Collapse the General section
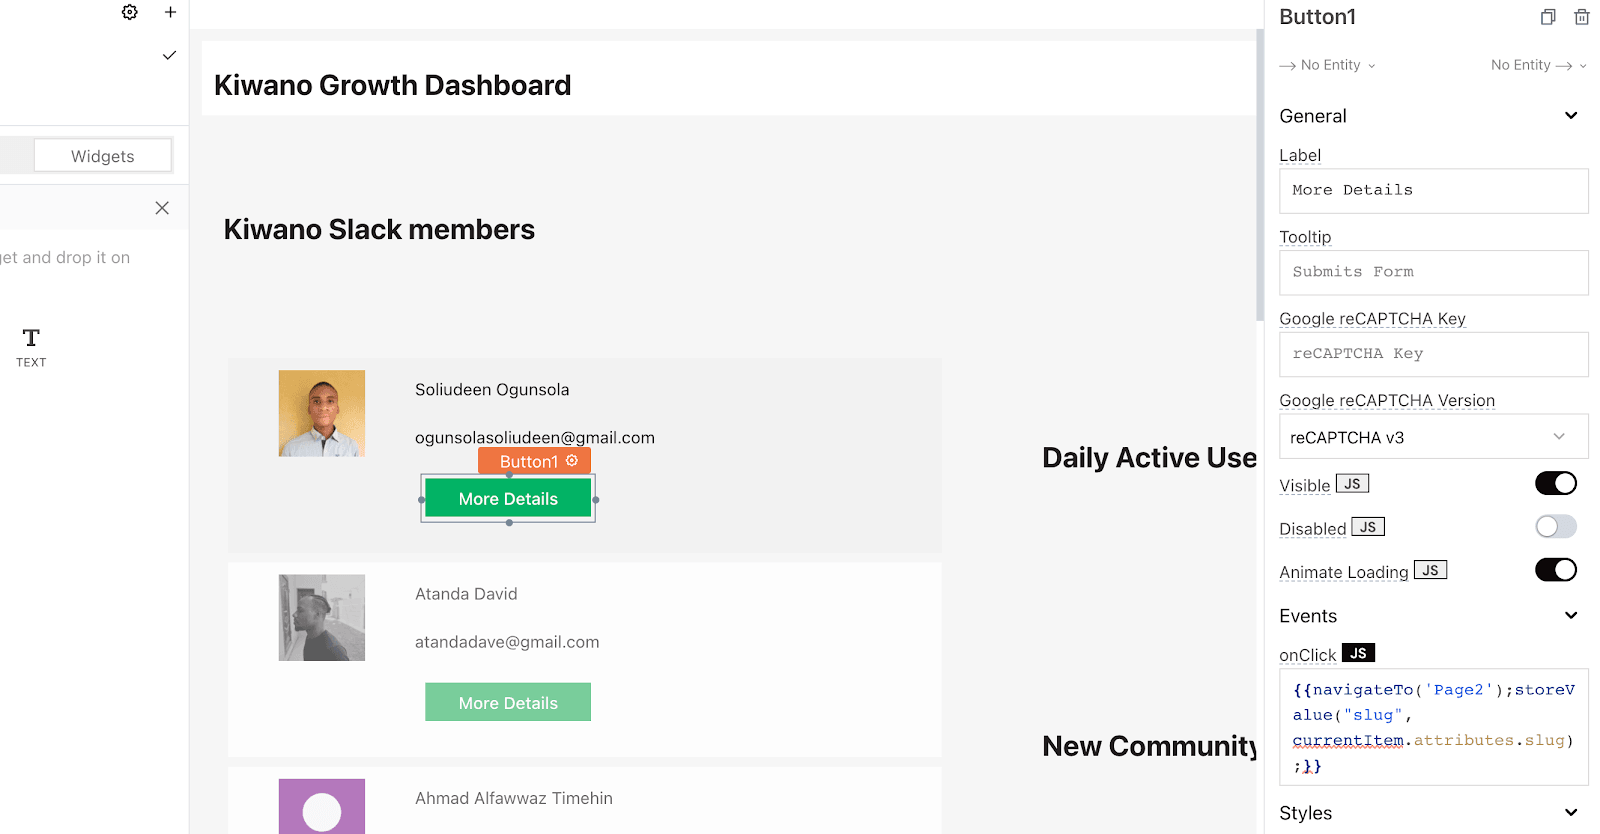 click(1570, 116)
